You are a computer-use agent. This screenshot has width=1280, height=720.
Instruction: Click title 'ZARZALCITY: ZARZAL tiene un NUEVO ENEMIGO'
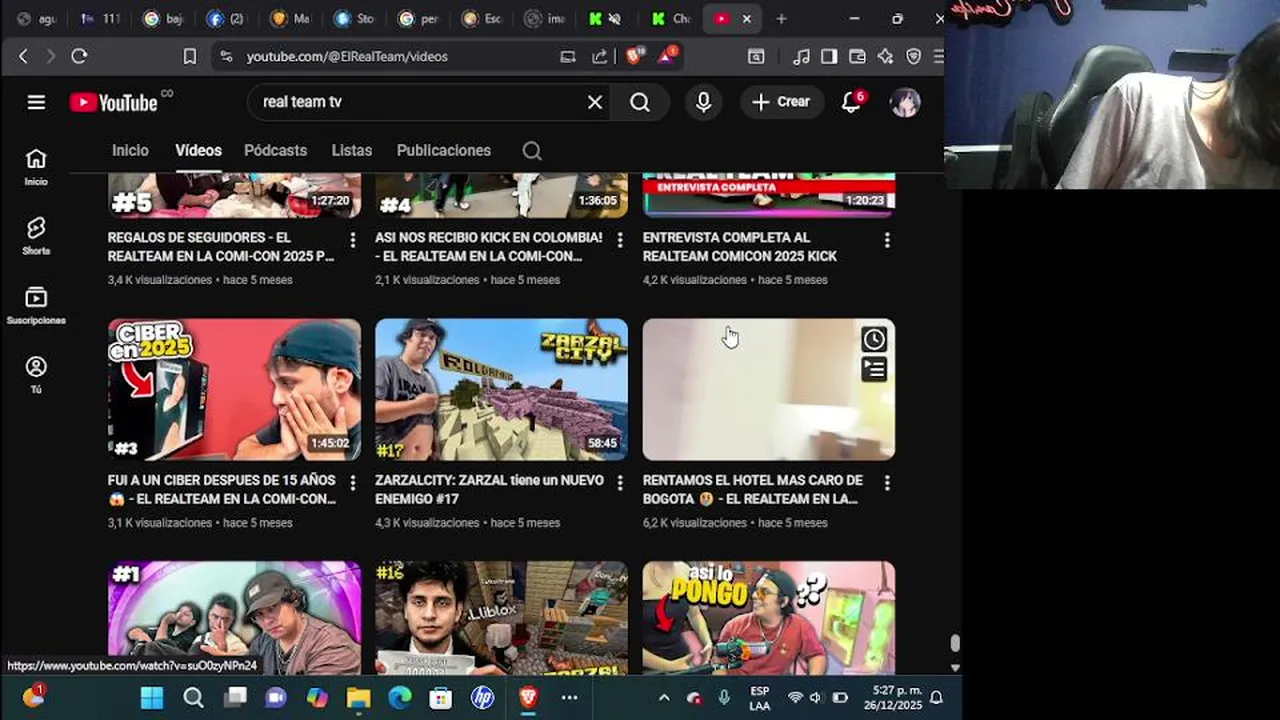pyautogui.click(x=489, y=490)
